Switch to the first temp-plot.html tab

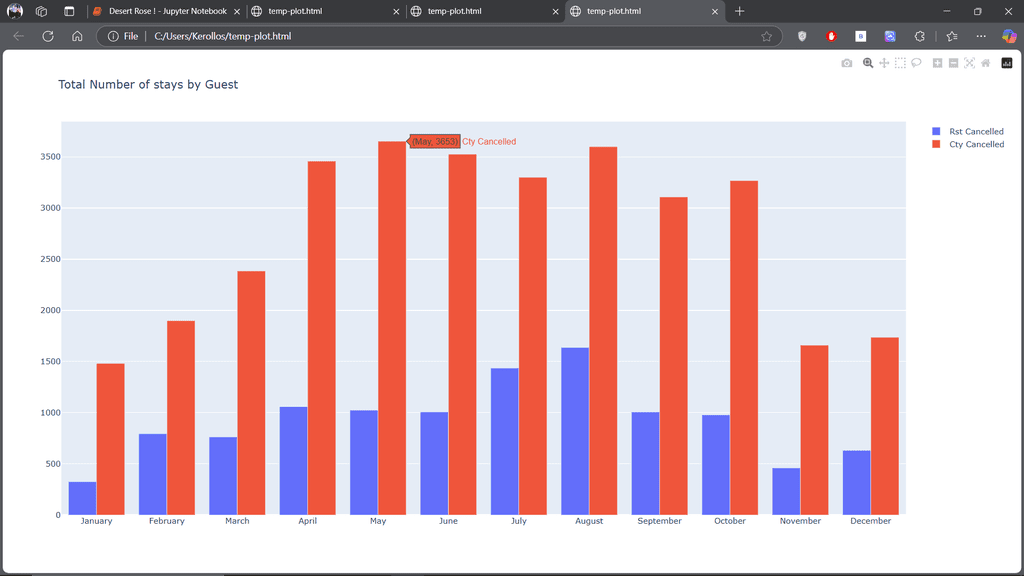(325, 11)
